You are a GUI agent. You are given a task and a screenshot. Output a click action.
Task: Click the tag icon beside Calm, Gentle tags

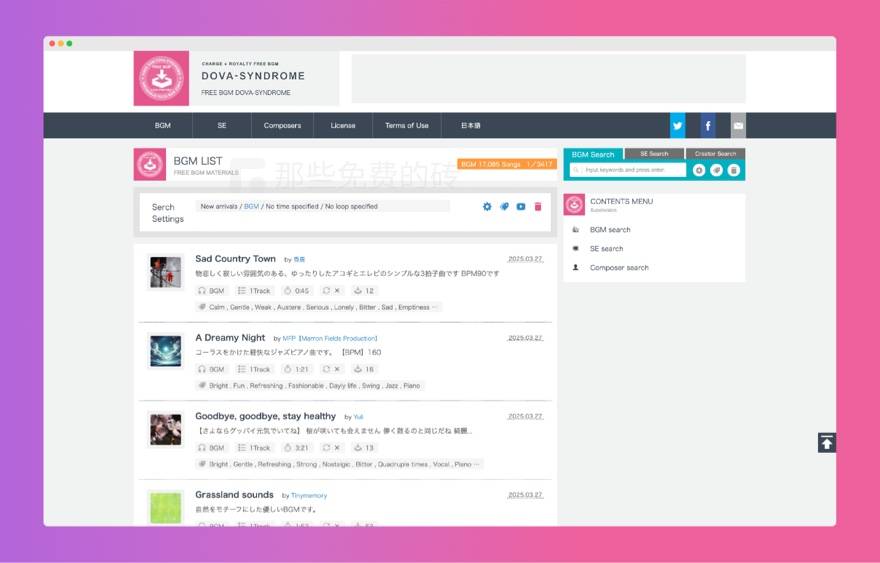tap(202, 307)
